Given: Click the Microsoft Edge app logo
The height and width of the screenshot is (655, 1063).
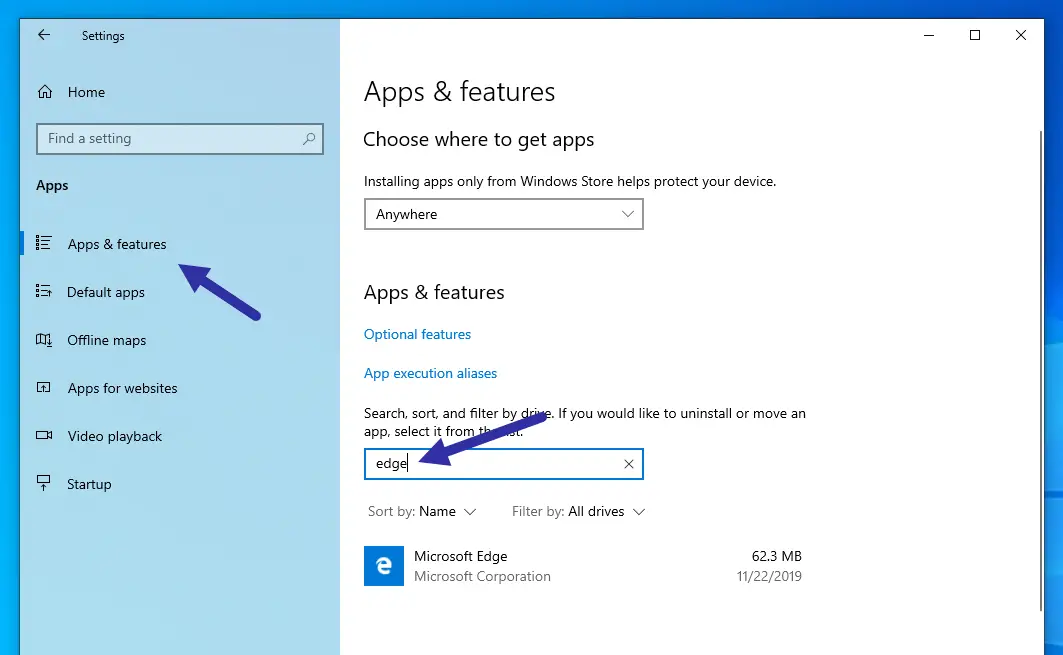Looking at the screenshot, I should 383,566.
